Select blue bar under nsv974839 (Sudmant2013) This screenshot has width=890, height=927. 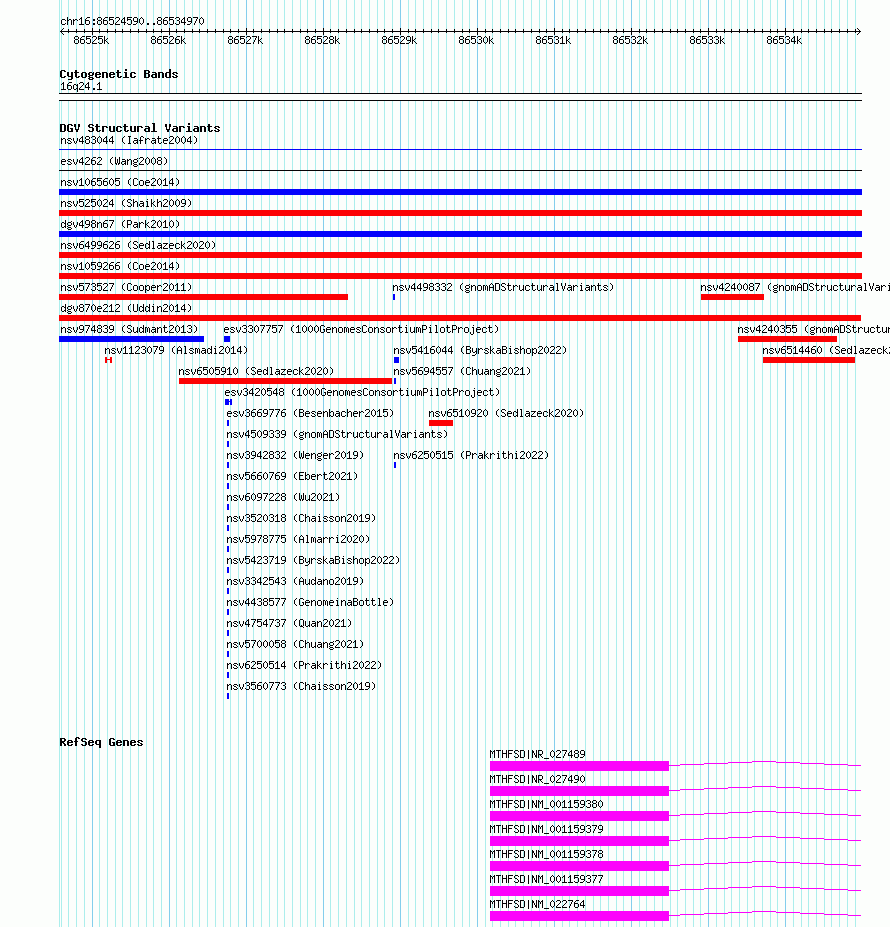tap(131, 339)
